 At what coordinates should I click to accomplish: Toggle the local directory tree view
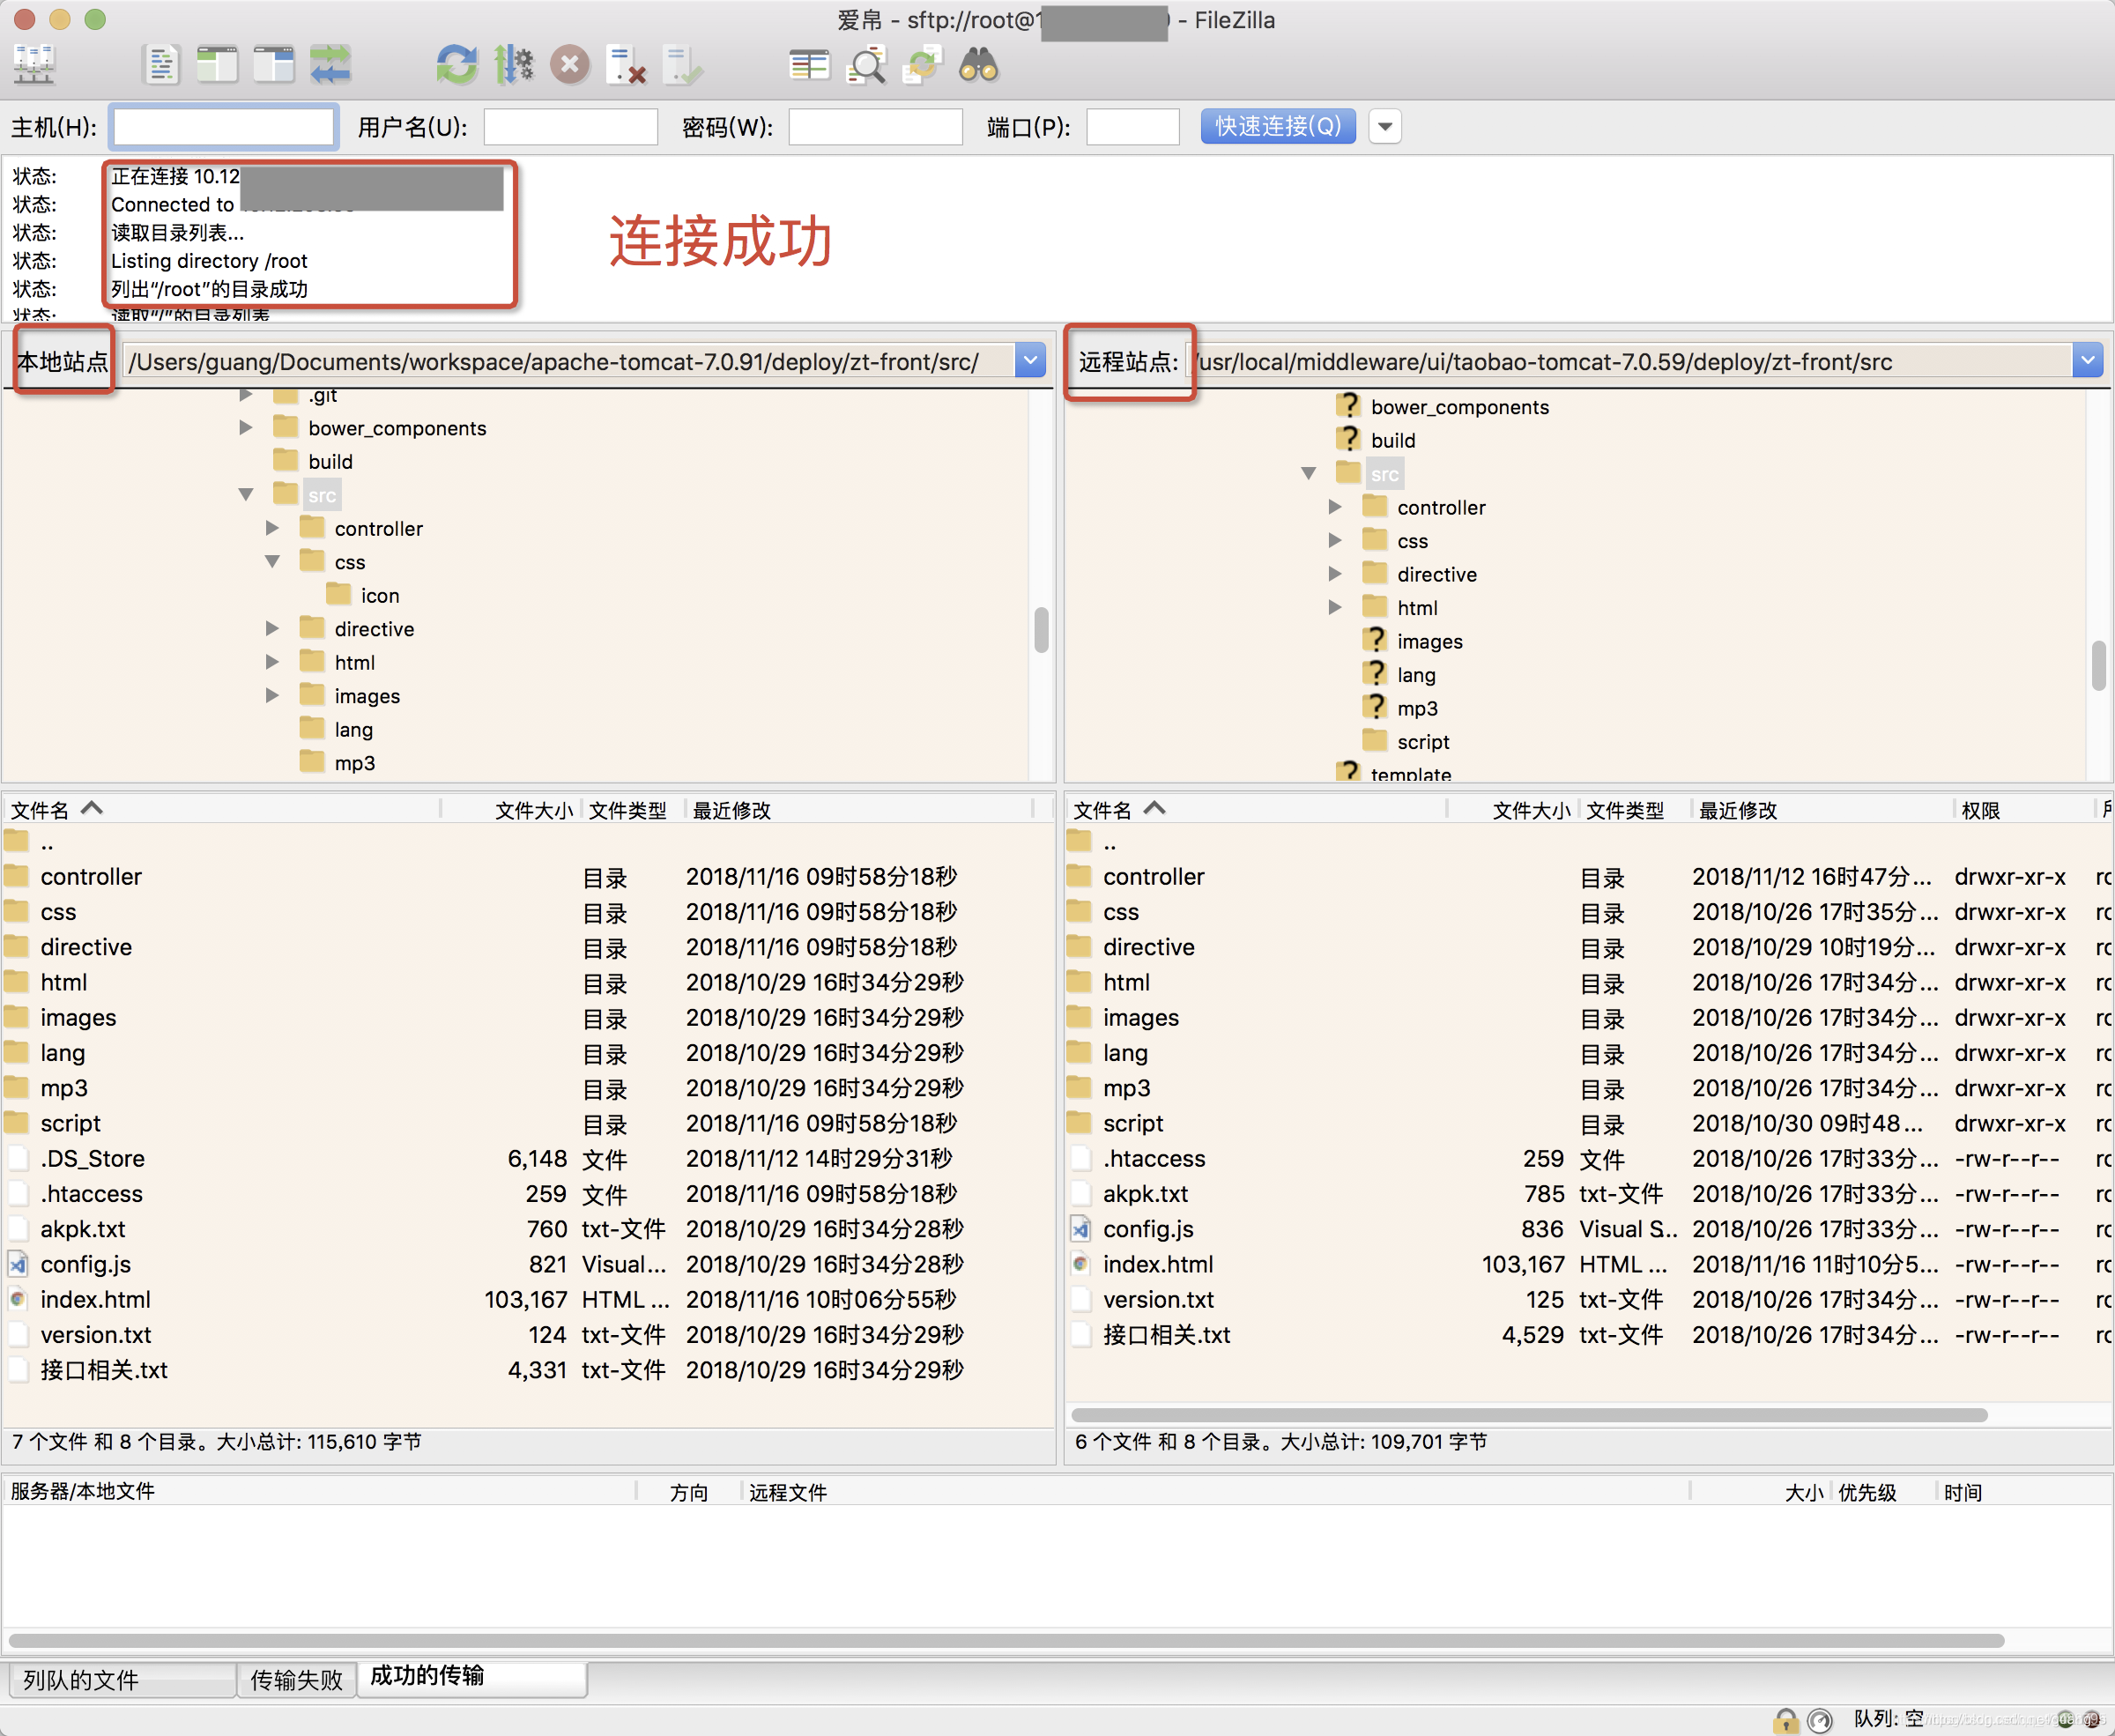tap(217, 66)
